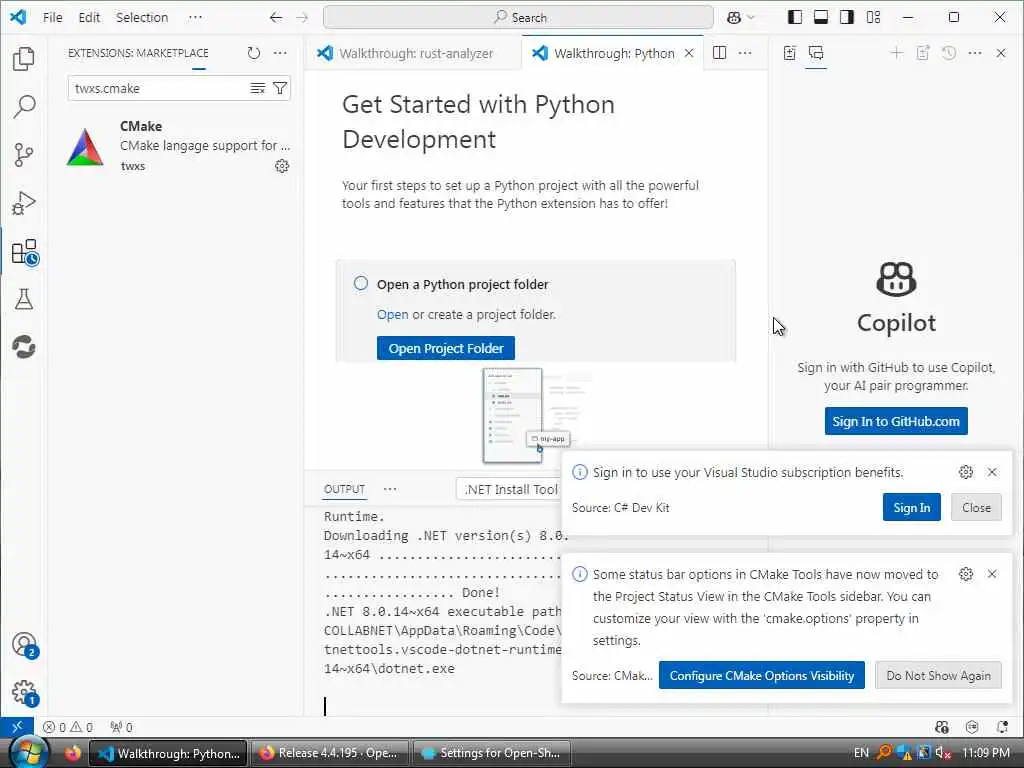1024x768 pixels.
Task: Open the Testing flask view
Action: tap(24, 299)
